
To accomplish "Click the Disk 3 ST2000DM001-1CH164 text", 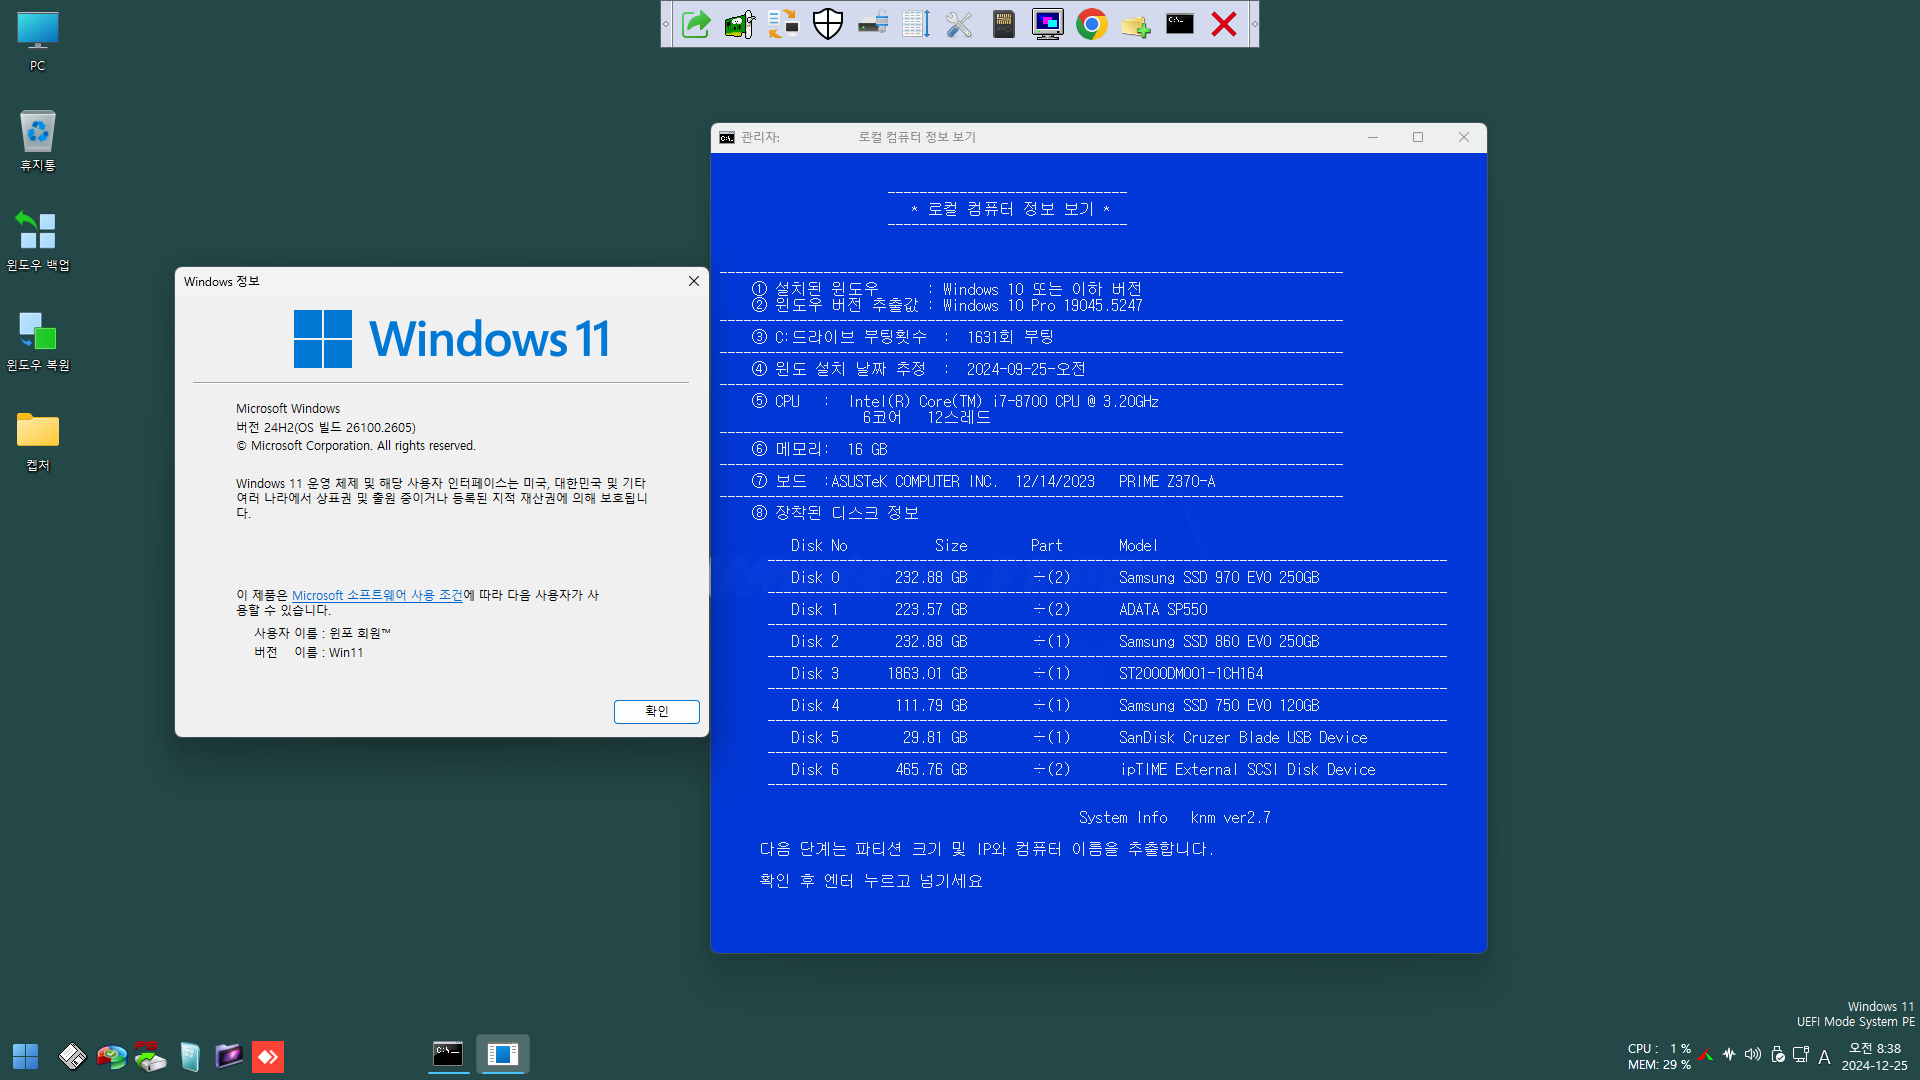I will [1191, 673].
